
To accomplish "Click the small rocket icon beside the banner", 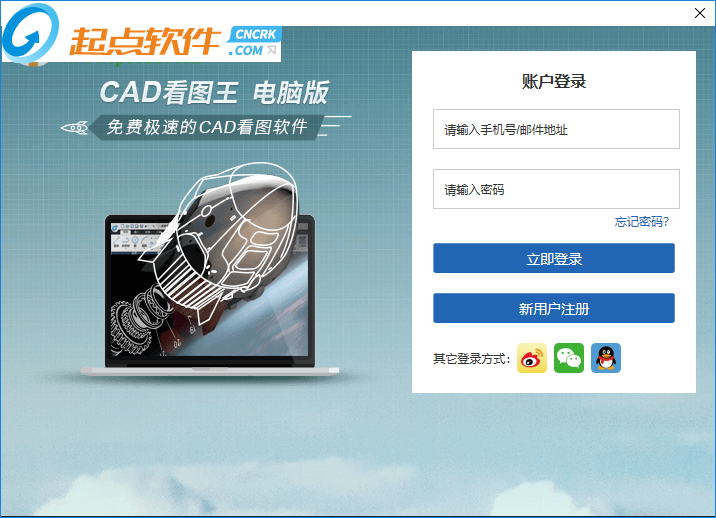I will coord(75,128).
